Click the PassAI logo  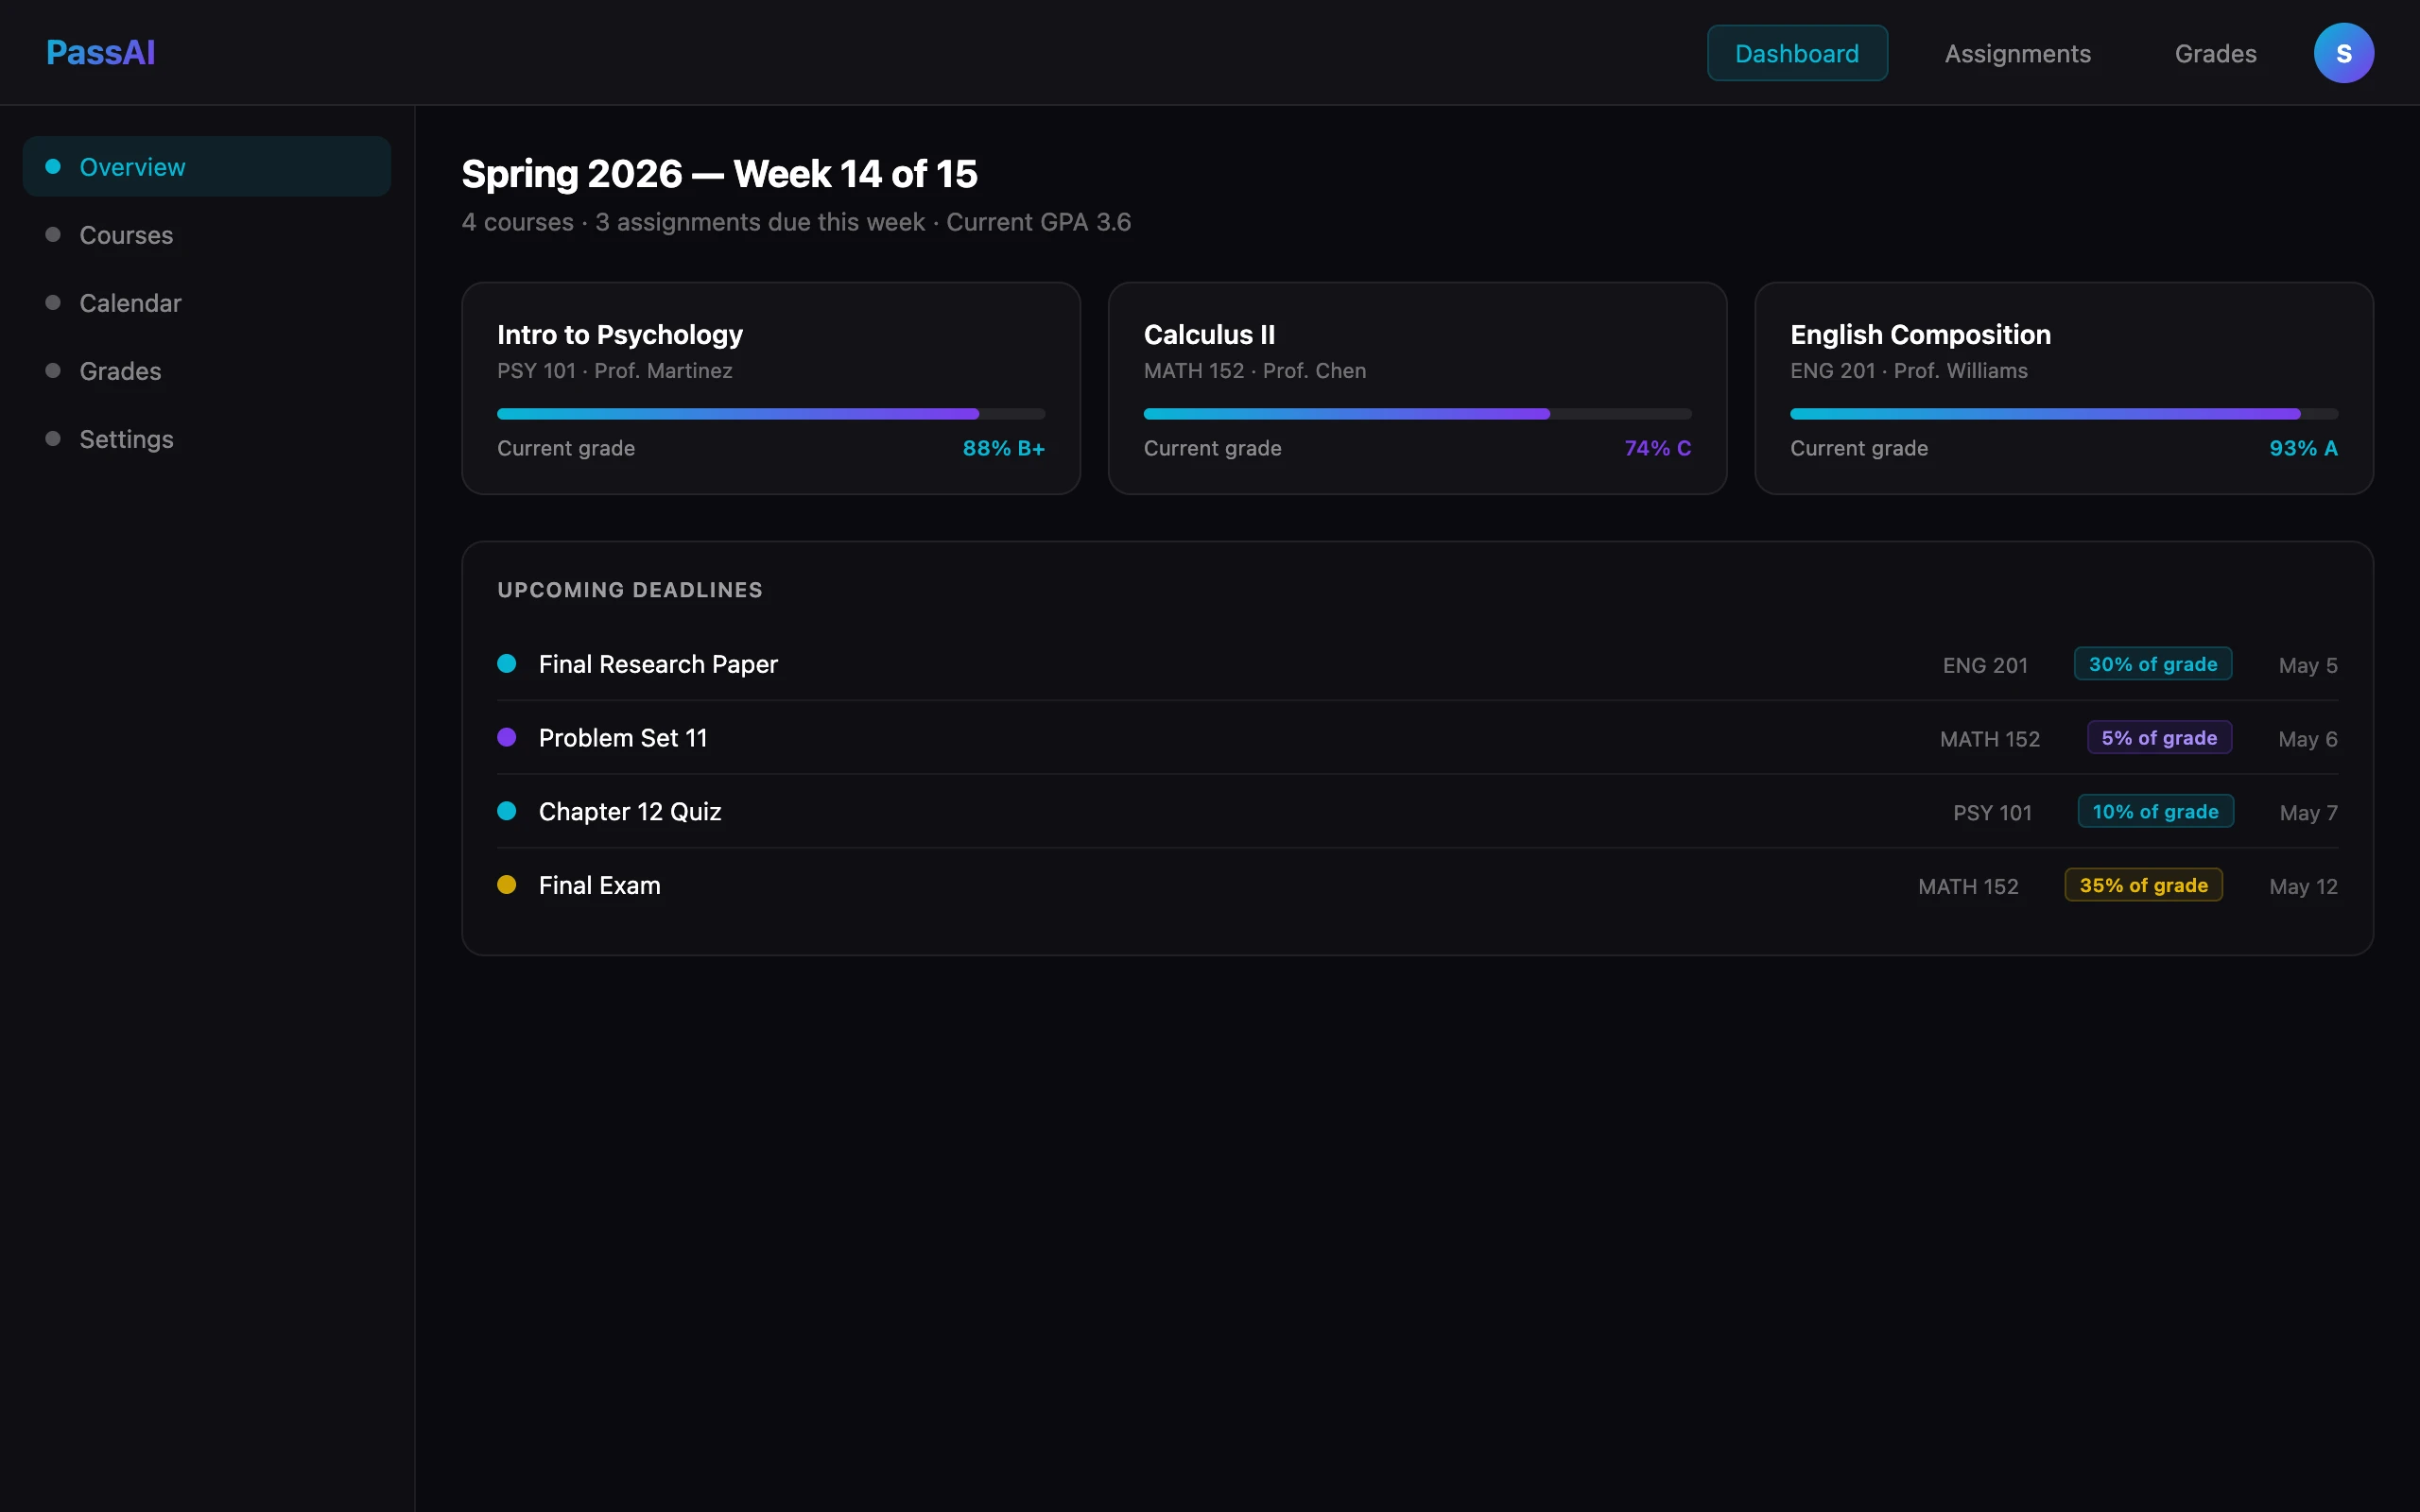click(100, 53)
